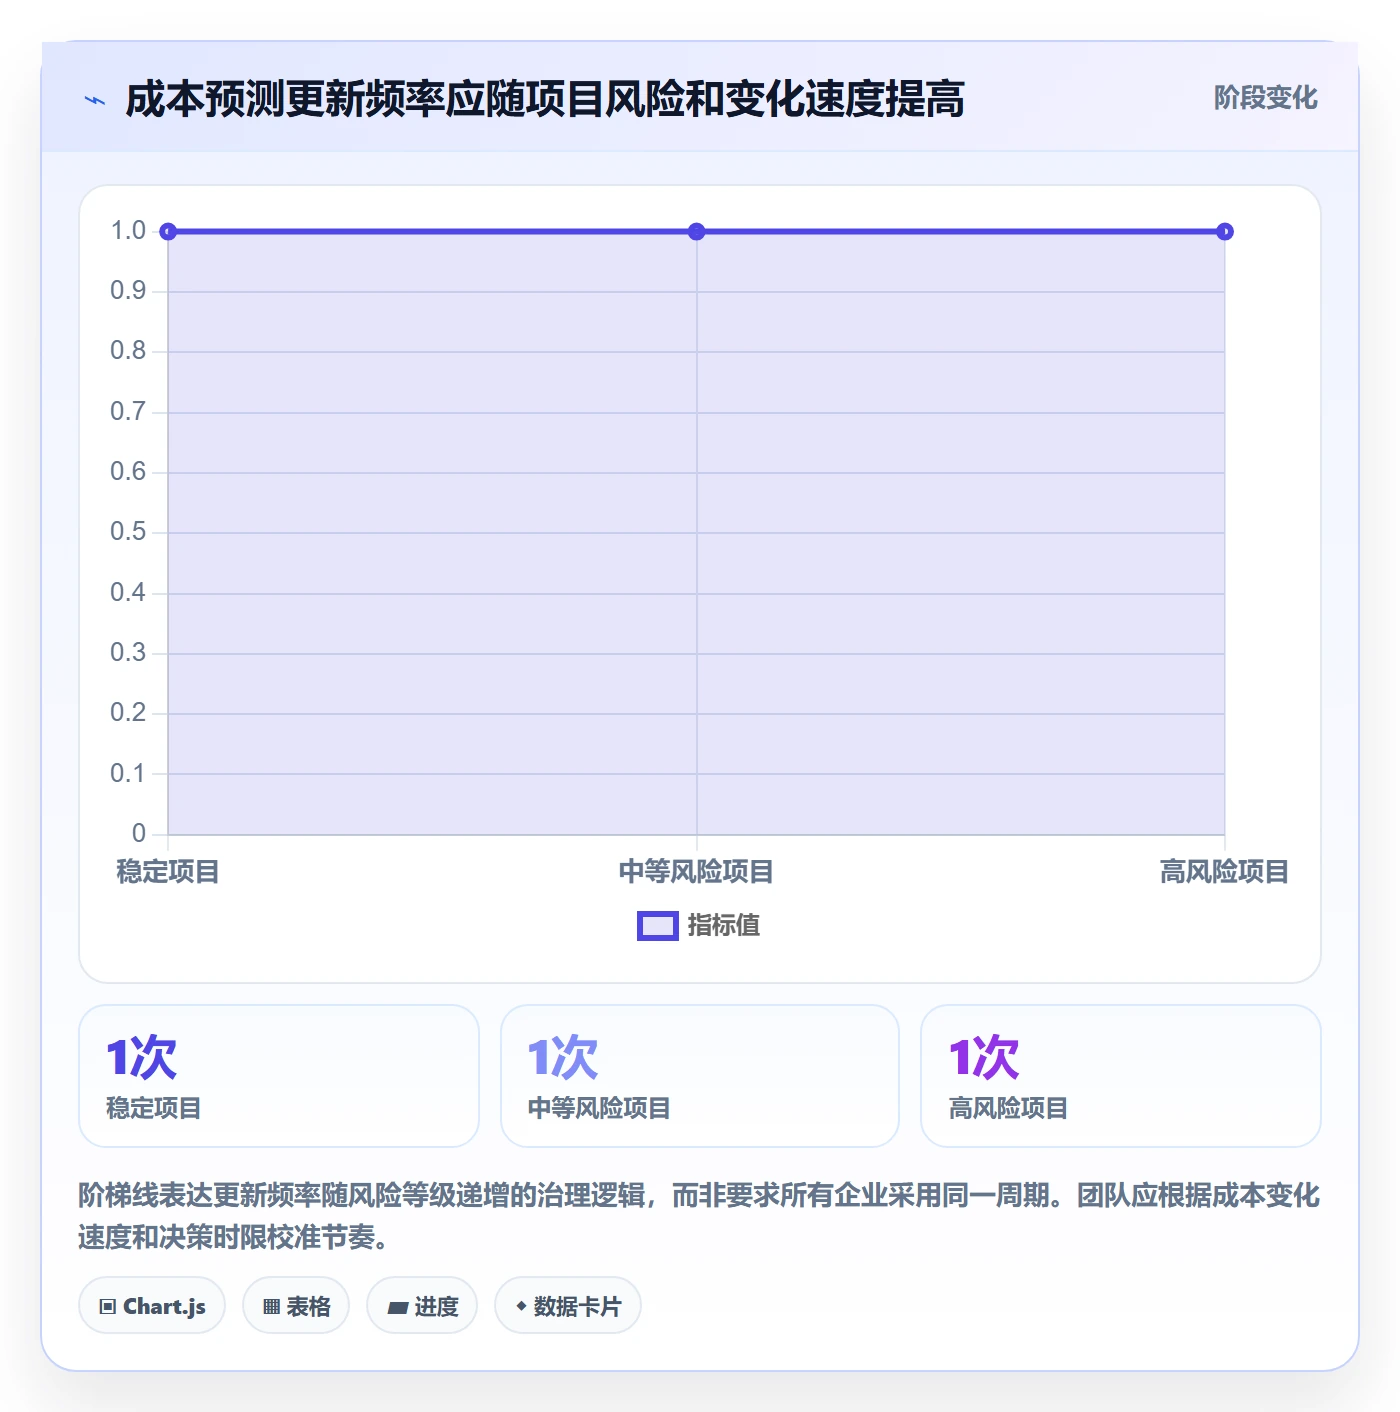Click the 1.0 y-axis value
The width and height of the screenshot is (1400, 1412).
tap(128, 231)
